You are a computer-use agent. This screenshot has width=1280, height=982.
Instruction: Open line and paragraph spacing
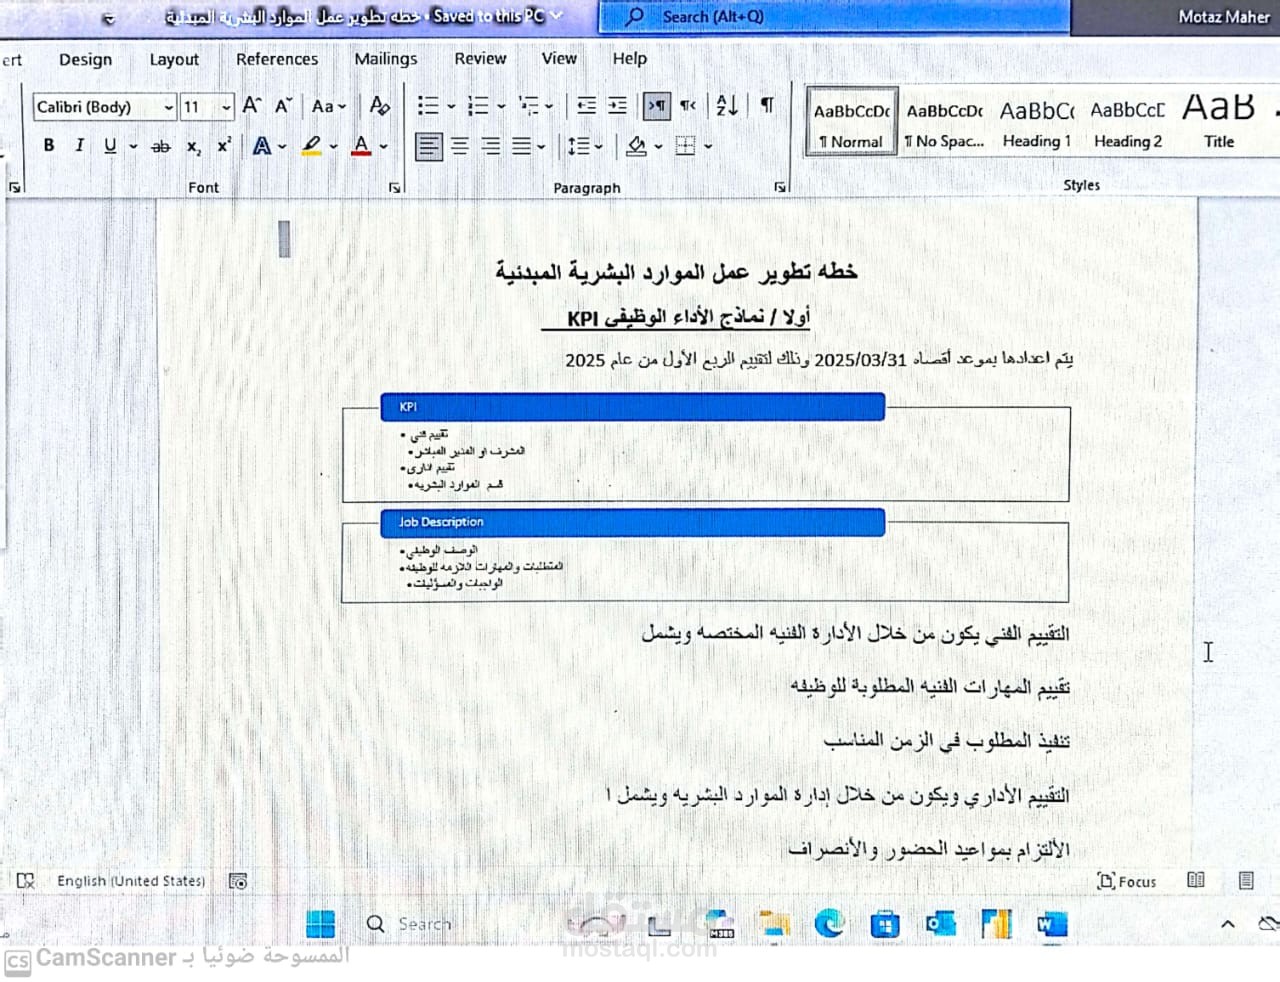(579, 146)
